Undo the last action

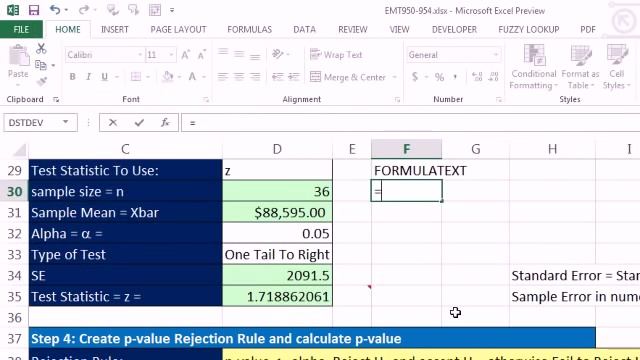coord(55,10)
